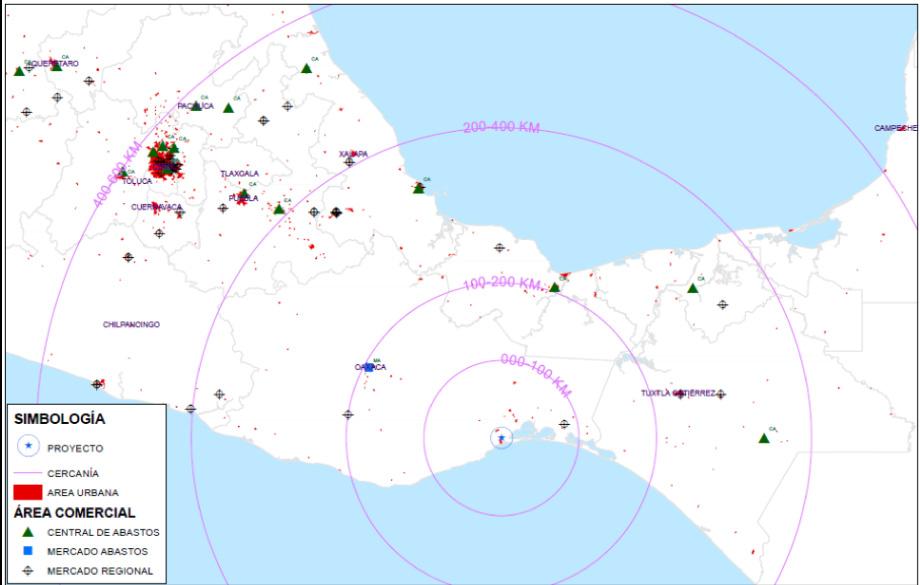
Task: Select the 100-200 KM ring label
Action: pyautogui.click(x=502, y=284)
